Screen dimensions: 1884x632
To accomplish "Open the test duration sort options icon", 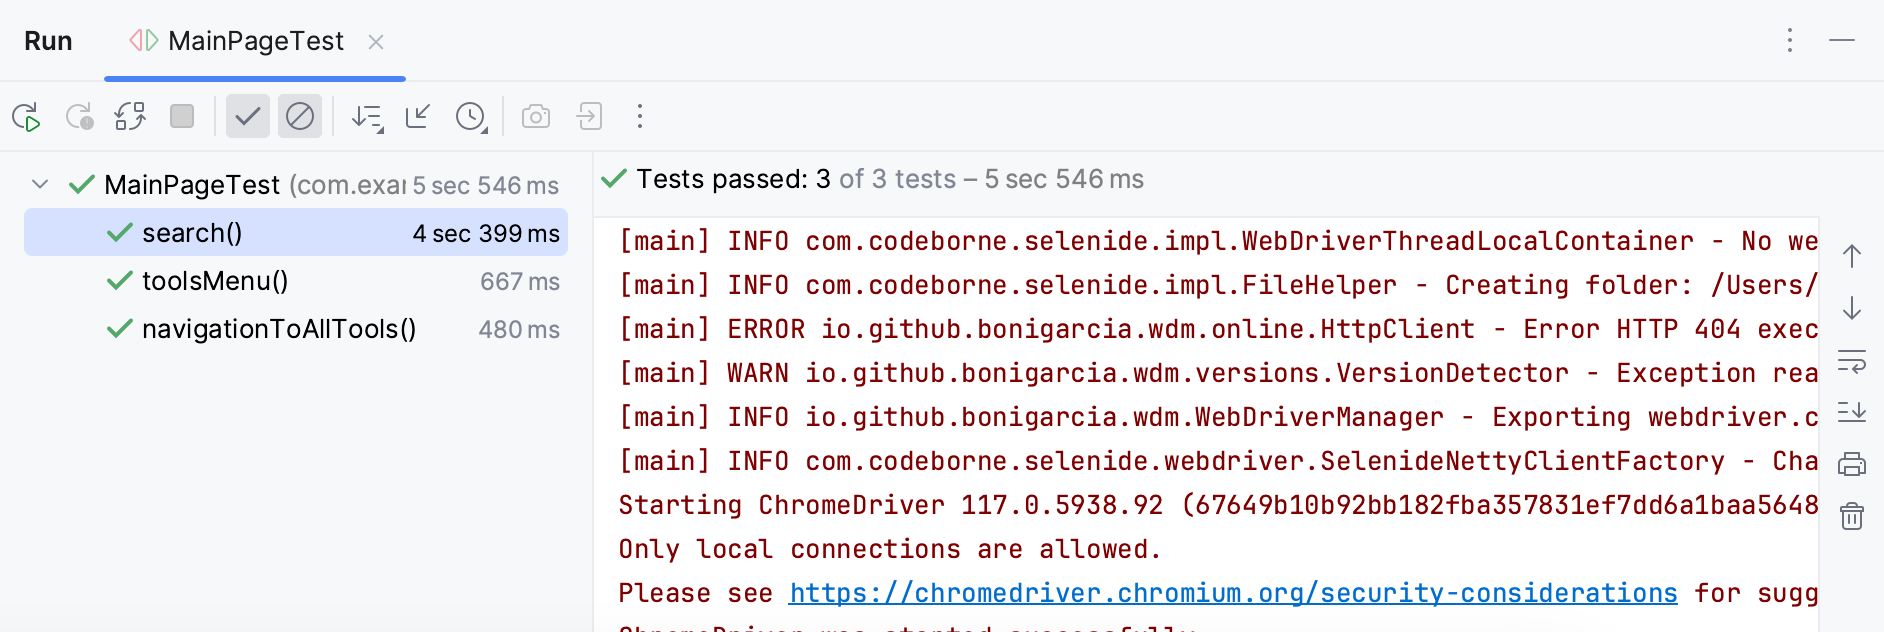I will coord(367,117).
